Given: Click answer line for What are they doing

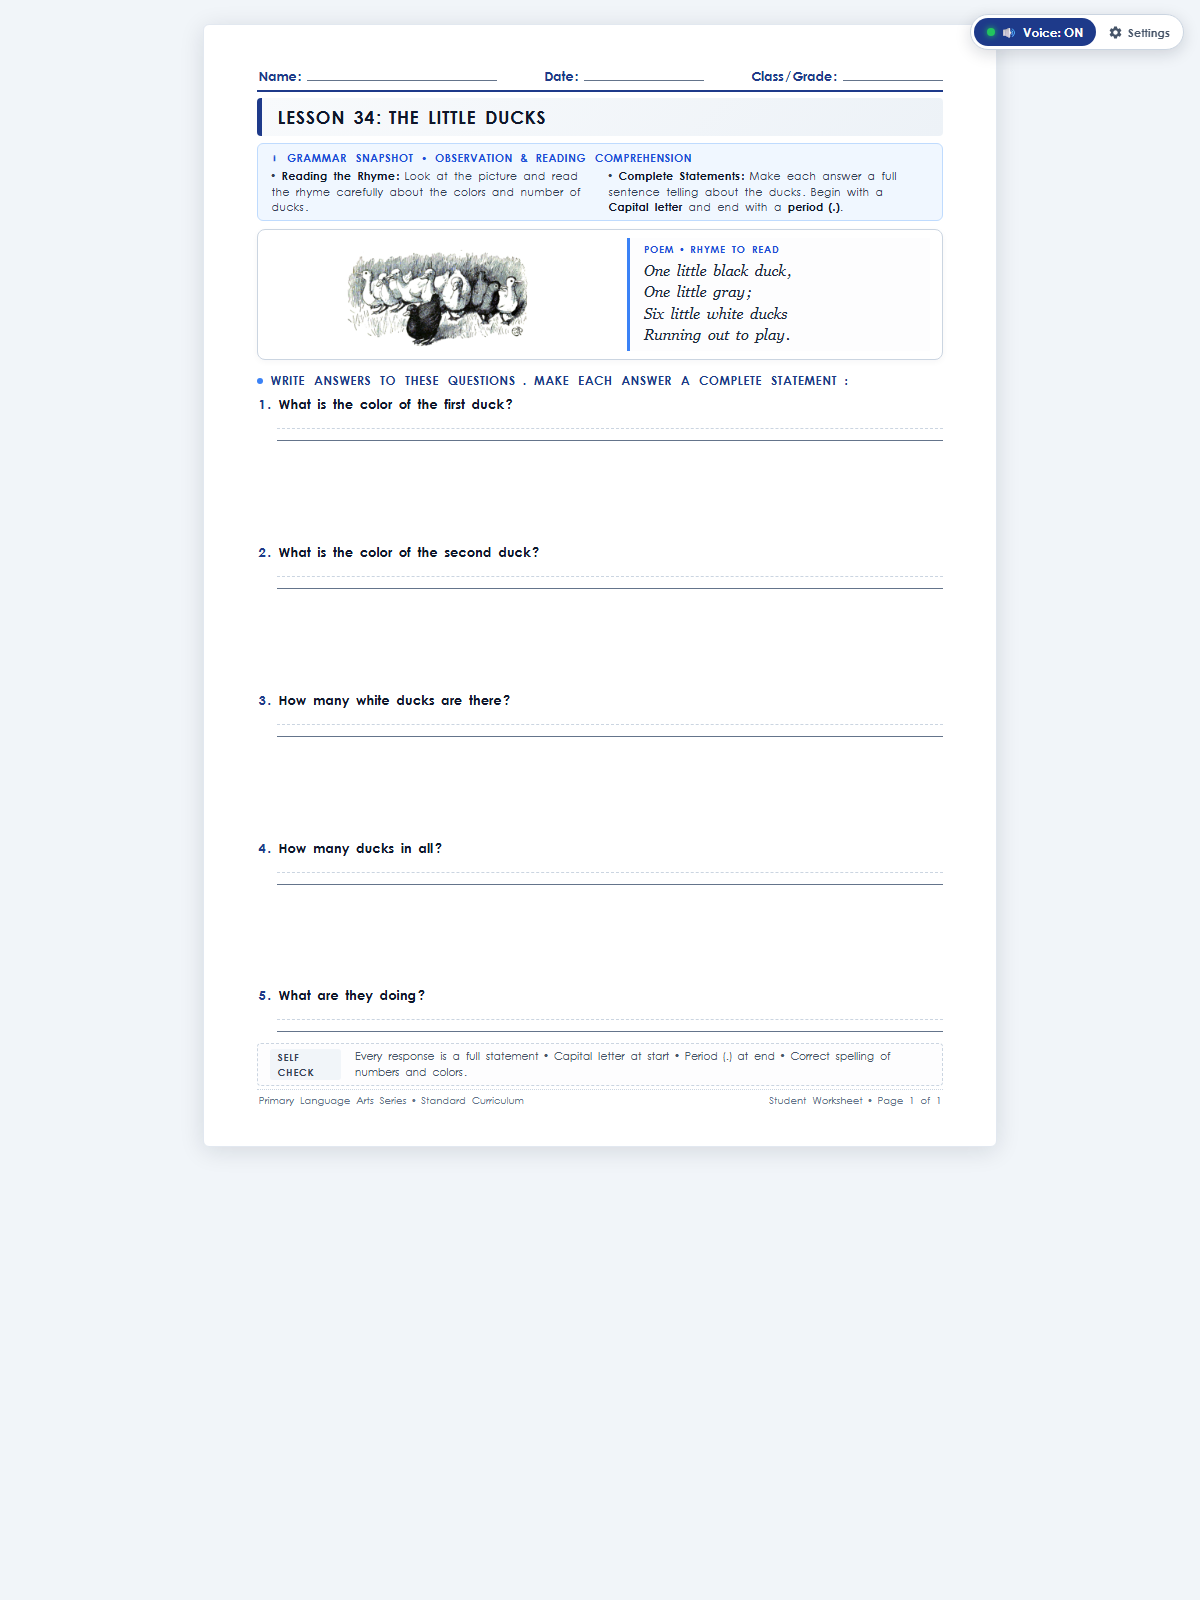Looking at the screenshot, I should click(610, 1025).
